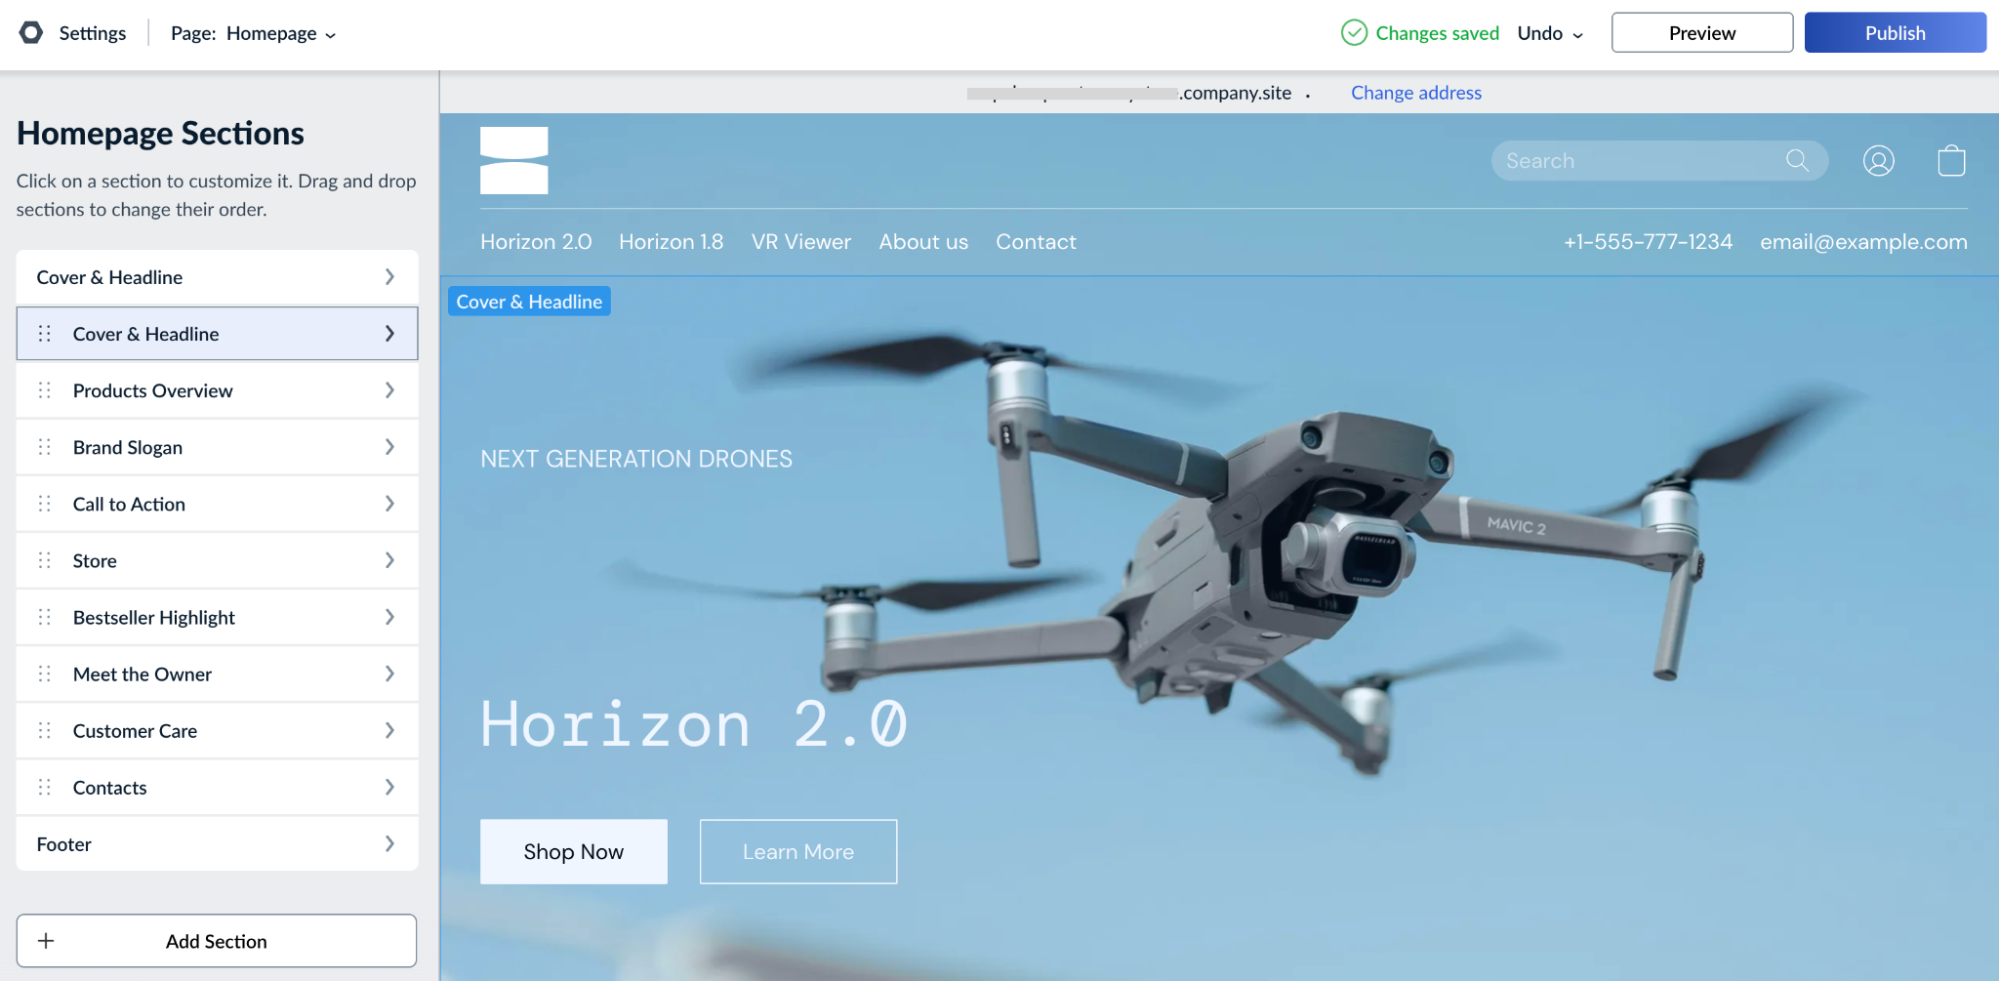Open the About us nav item
The width and height of the screenshot is (1999, 981).
(x=923, y=242)
